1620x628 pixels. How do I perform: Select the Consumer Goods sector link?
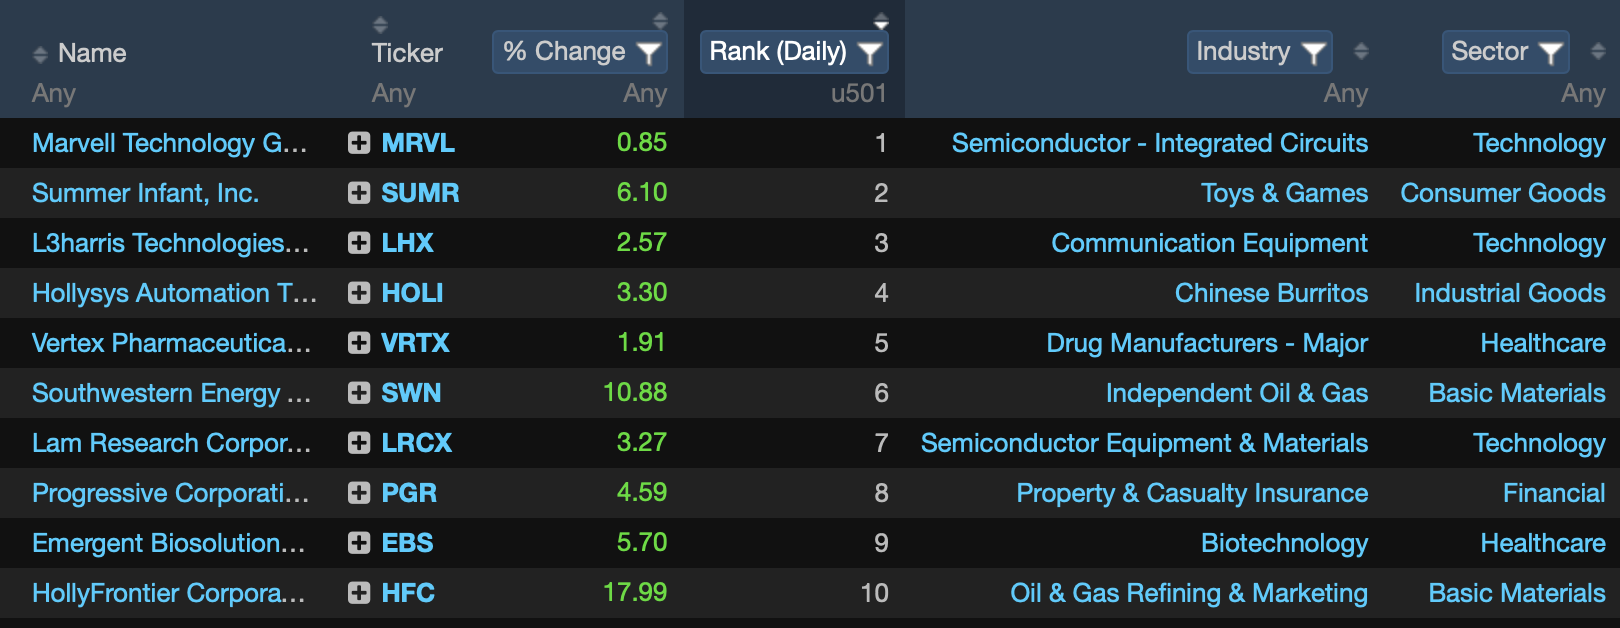click(1503, 193)
